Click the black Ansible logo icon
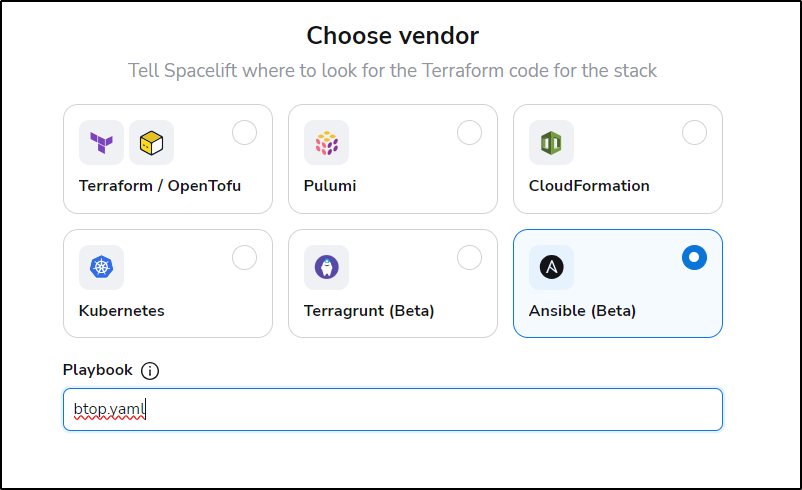The height and width of the screenshot is (490, 802). (551, 267)
